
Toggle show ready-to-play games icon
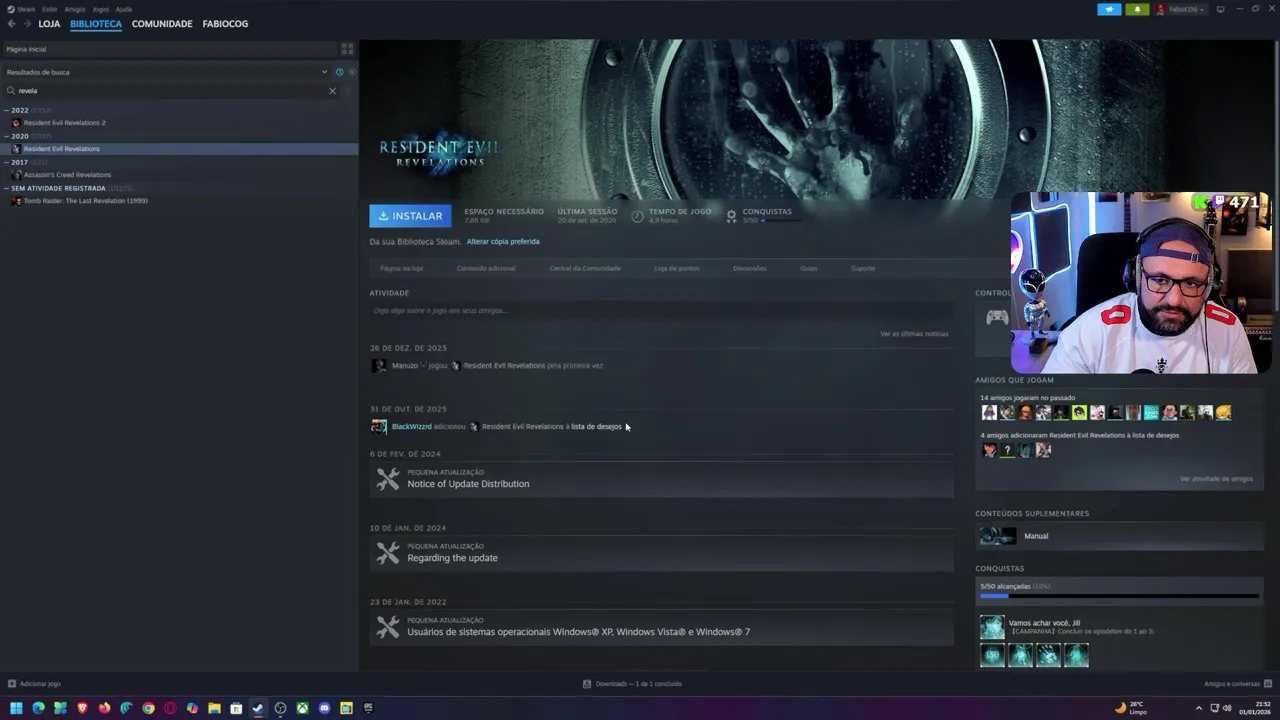click(351, 72)
